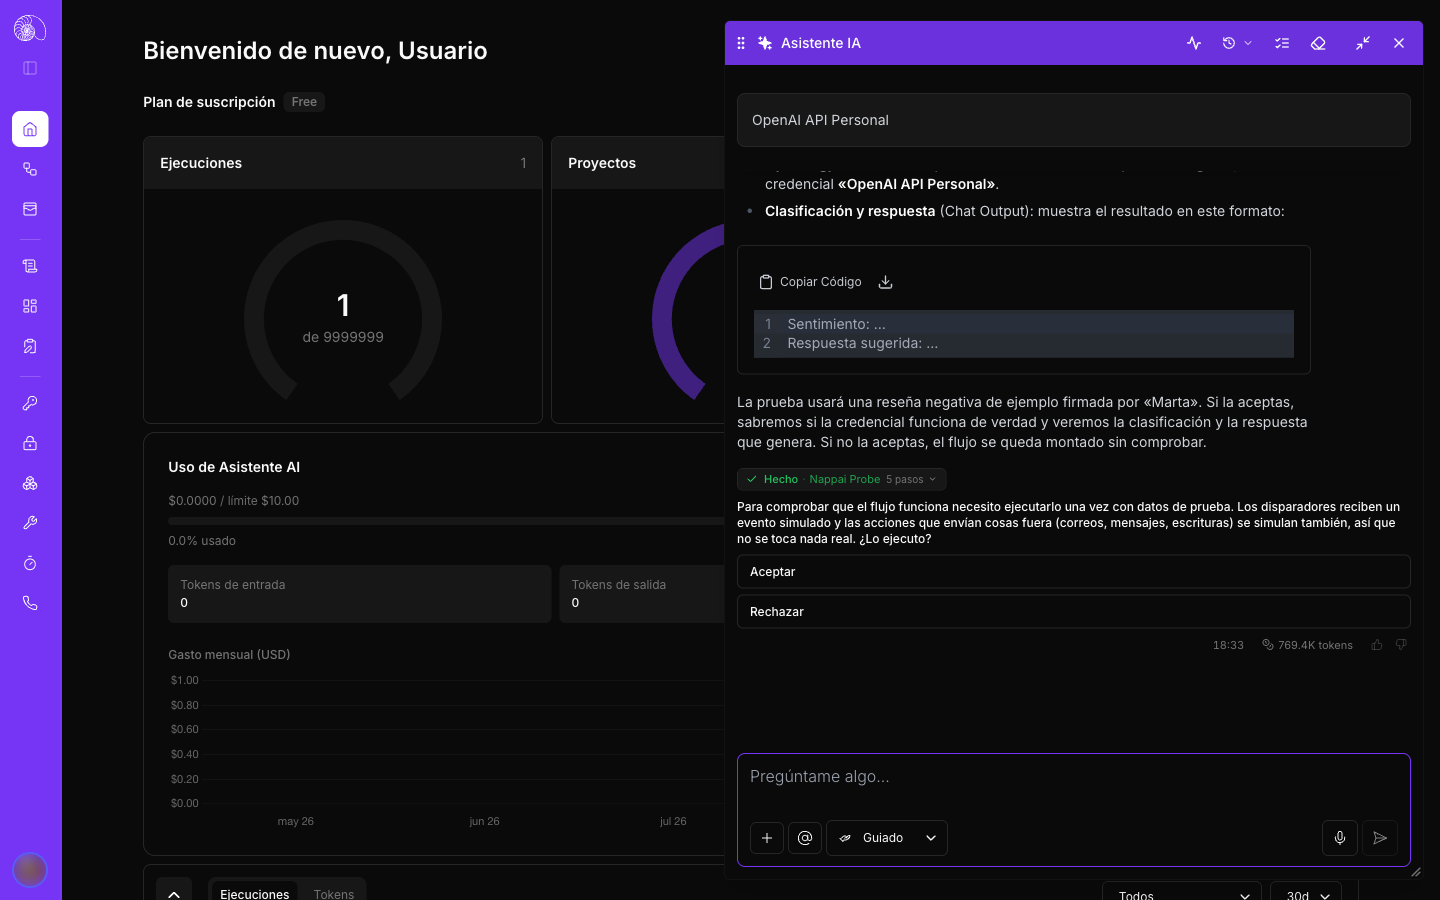Viewport: 1440px width, 900px height.
Task: Click Rechazar option
Action: [x=1074, y=612]
